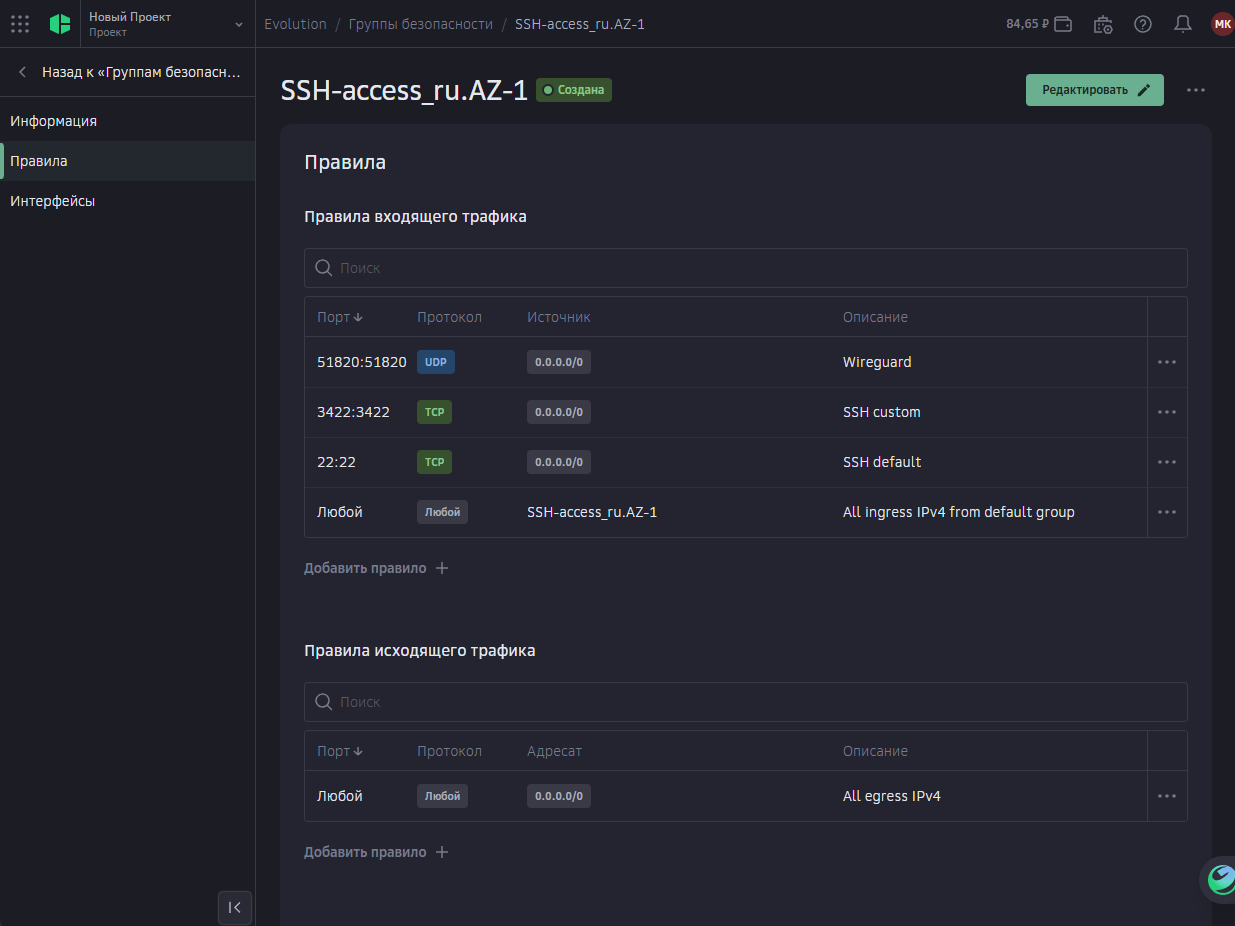Click the 22:22 port cell

point(336,462)
